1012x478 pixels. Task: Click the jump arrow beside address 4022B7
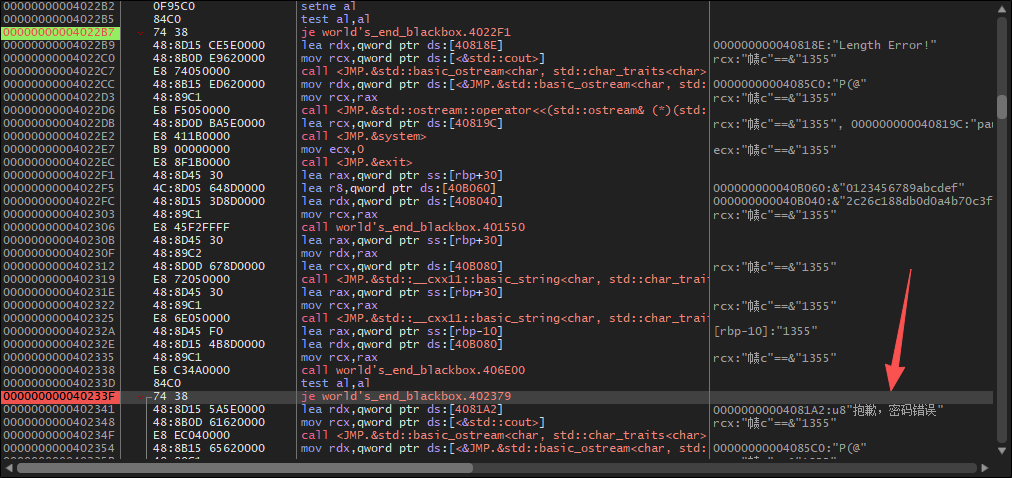click(140, 32)
